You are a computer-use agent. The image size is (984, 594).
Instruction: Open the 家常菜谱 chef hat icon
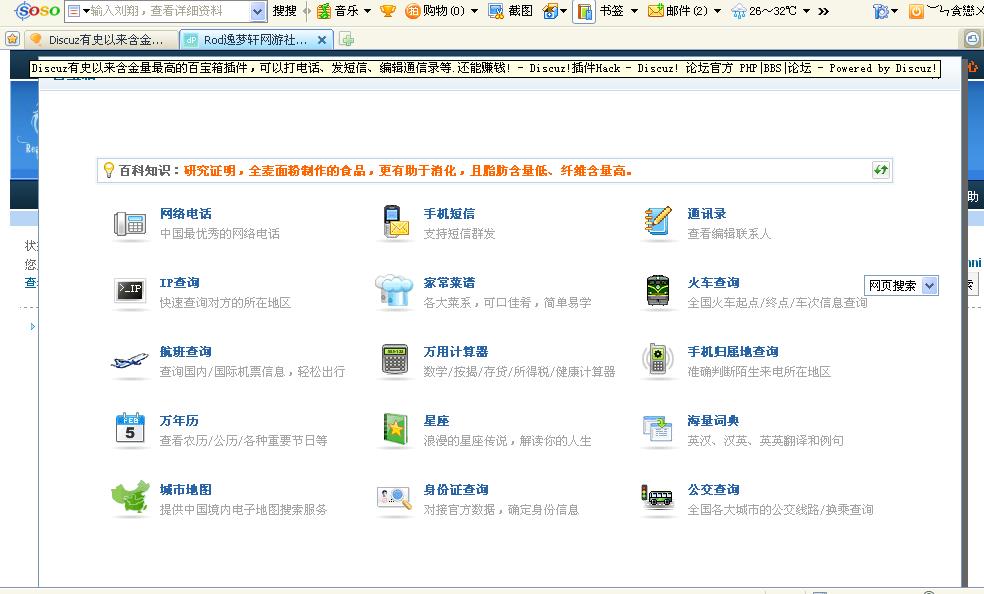pos(394,290)
